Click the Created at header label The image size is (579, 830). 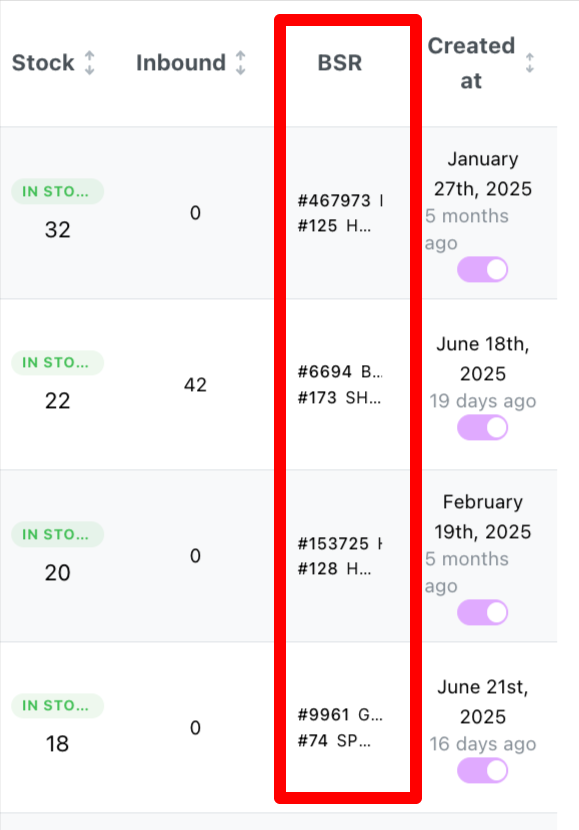click(x=471, y=63)
